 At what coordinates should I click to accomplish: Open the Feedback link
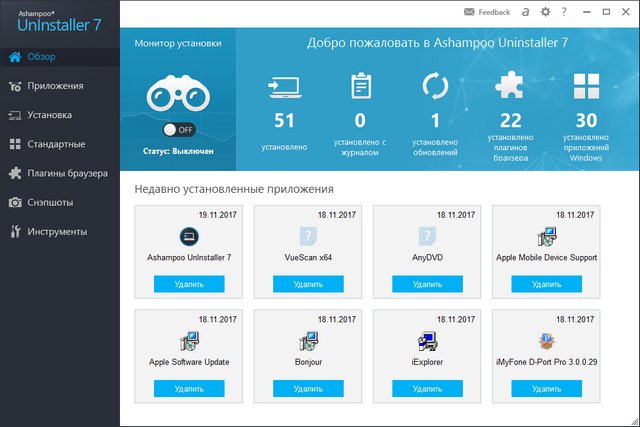pyautogui.click(x=487, y=12)
